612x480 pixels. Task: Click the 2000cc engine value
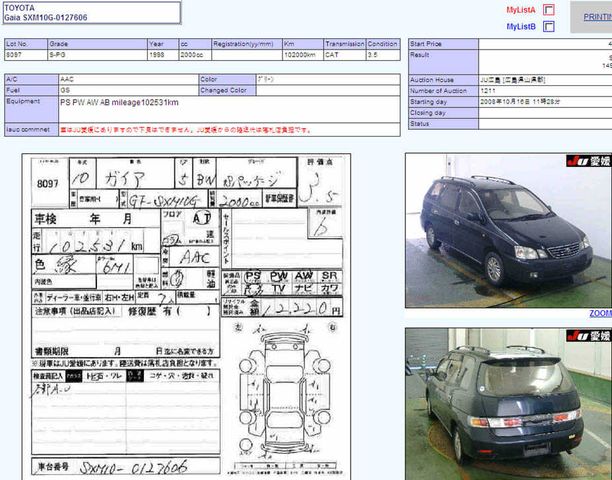[x=195, y=55]
